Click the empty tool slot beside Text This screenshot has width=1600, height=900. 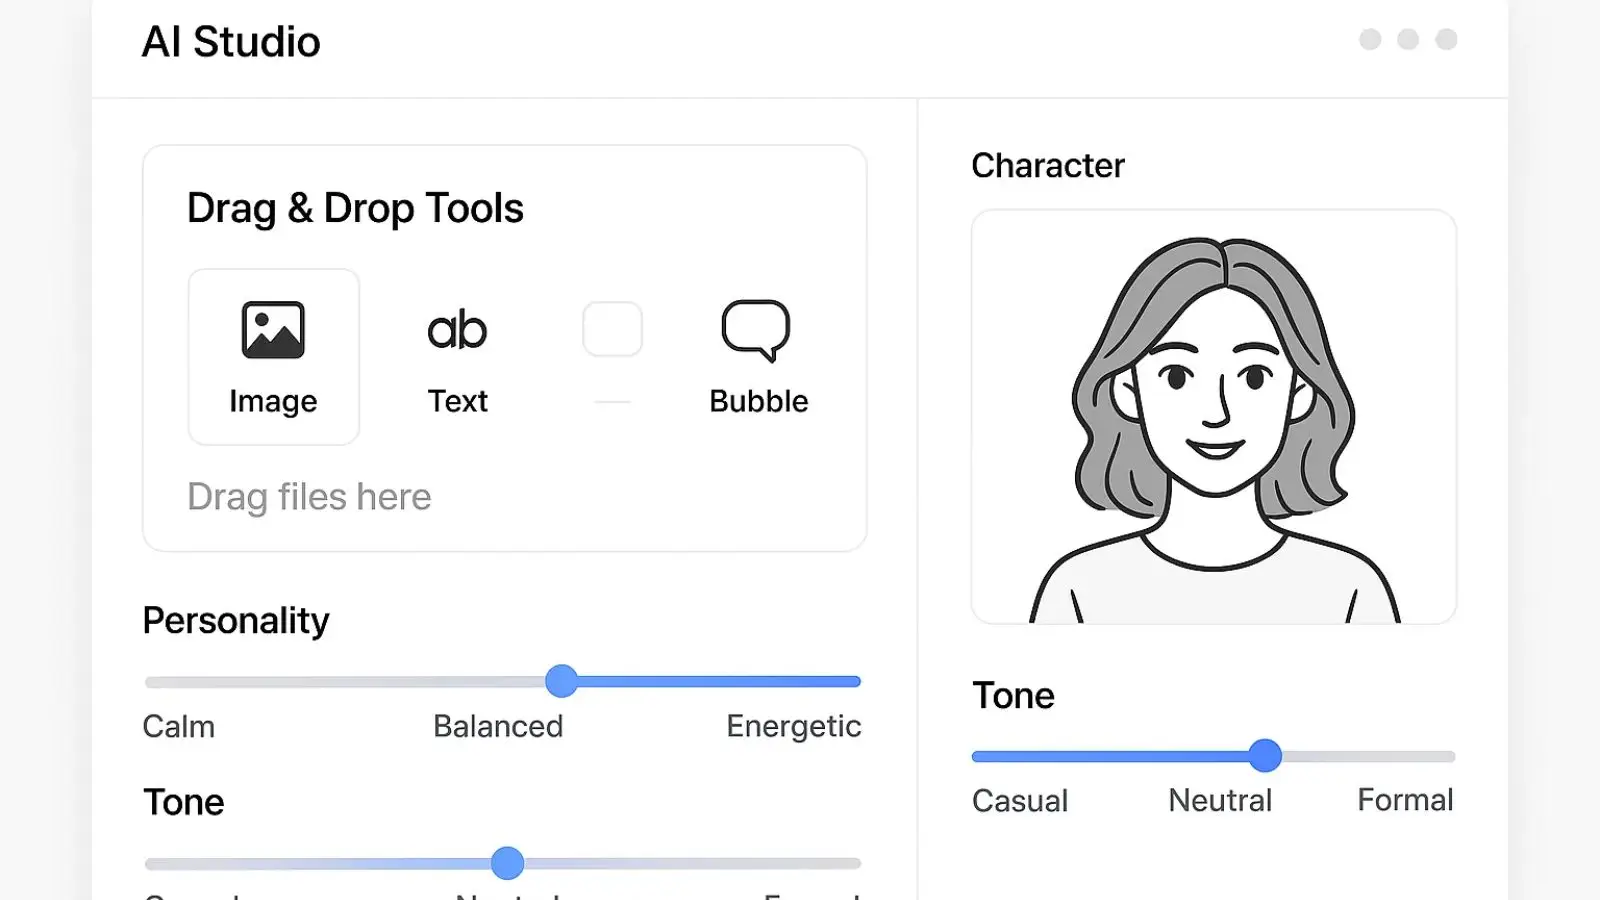pyautogui.click(x=613, y=329)
